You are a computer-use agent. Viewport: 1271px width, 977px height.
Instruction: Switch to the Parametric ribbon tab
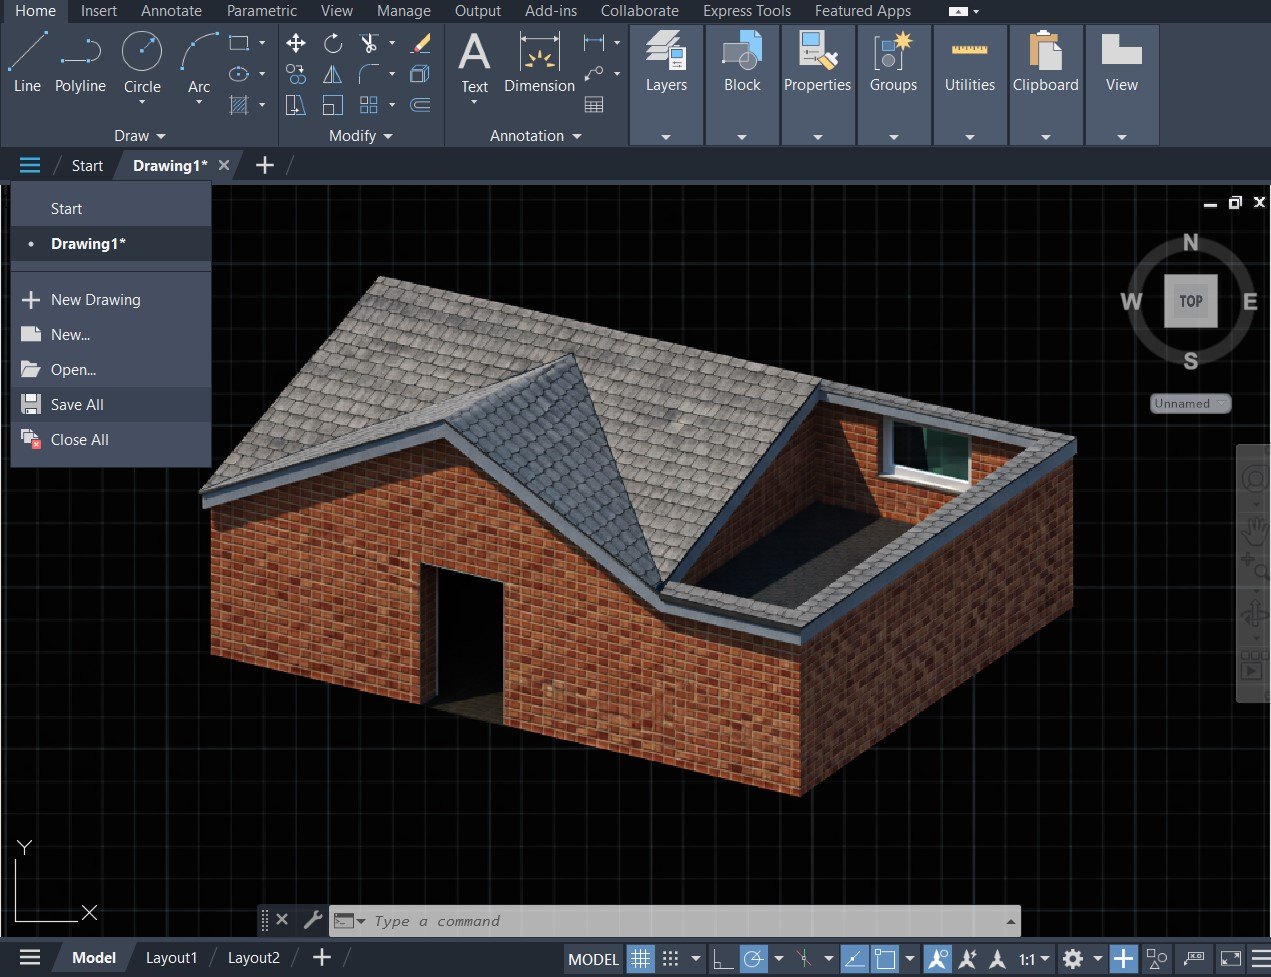pyautogui.click(x=261, y=11)
